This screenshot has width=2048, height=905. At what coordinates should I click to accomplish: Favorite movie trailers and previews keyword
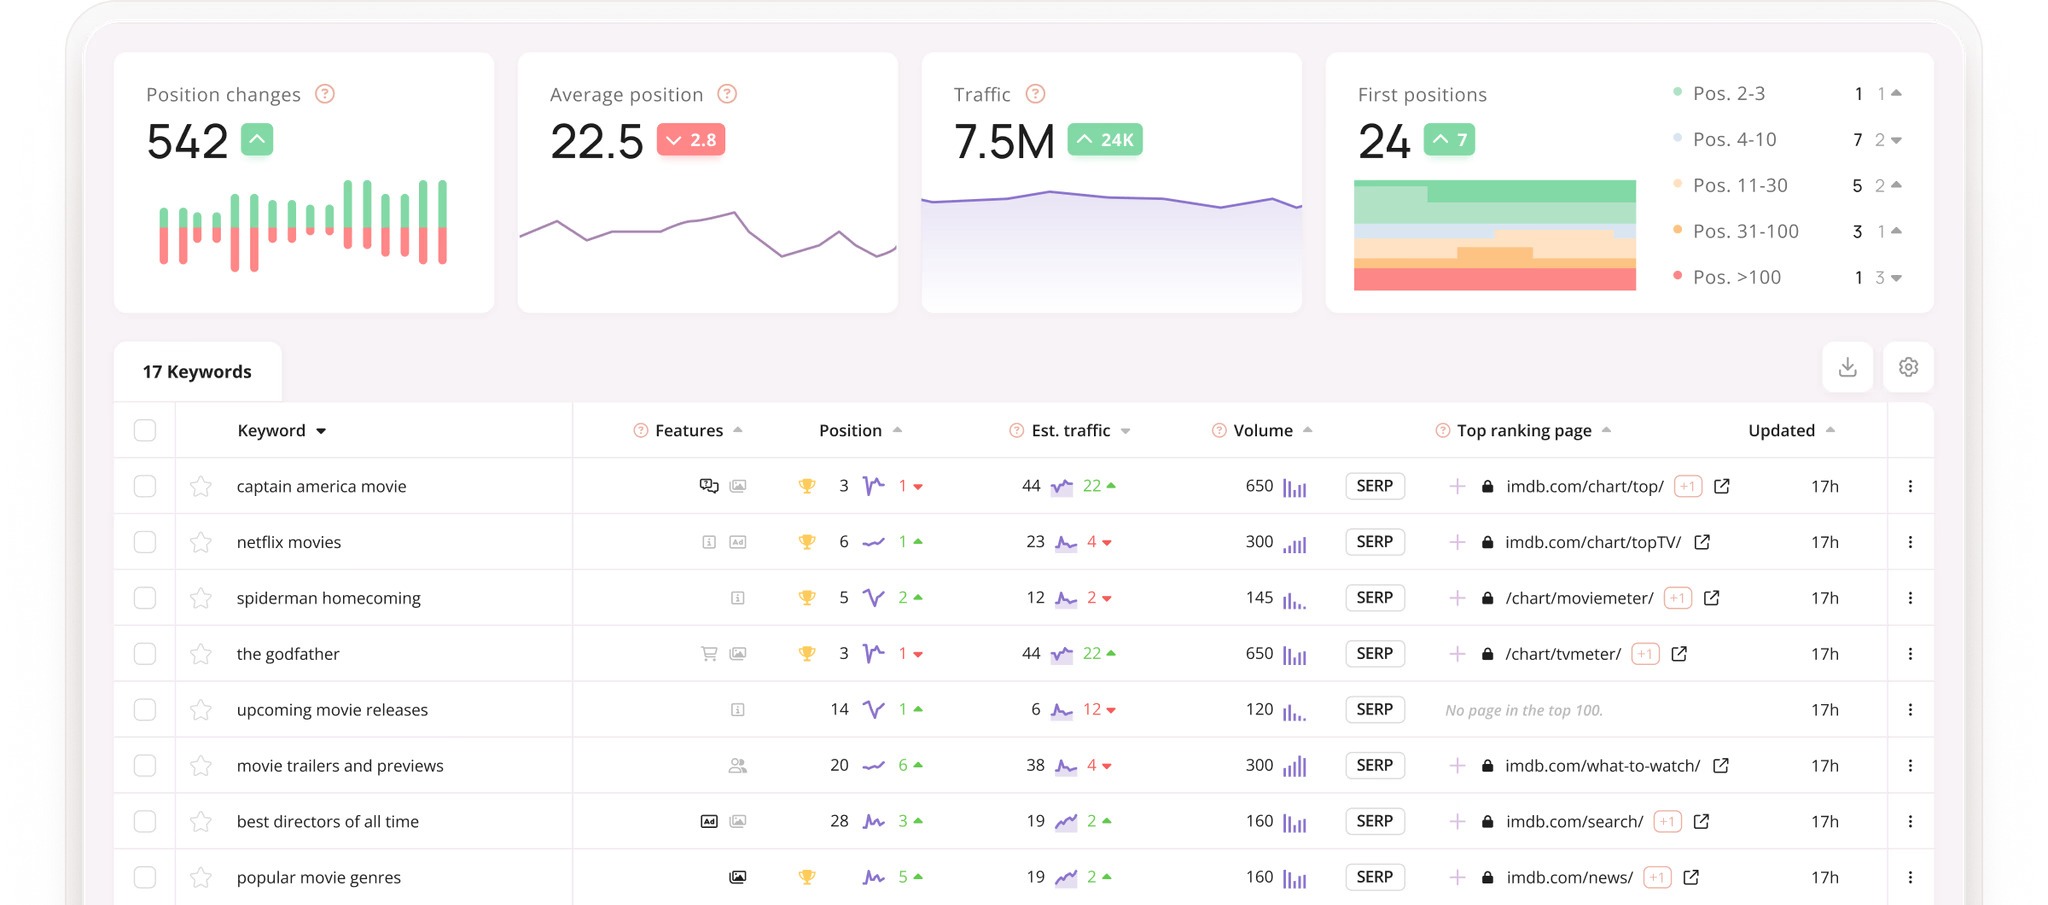click(x=201, y=766)
